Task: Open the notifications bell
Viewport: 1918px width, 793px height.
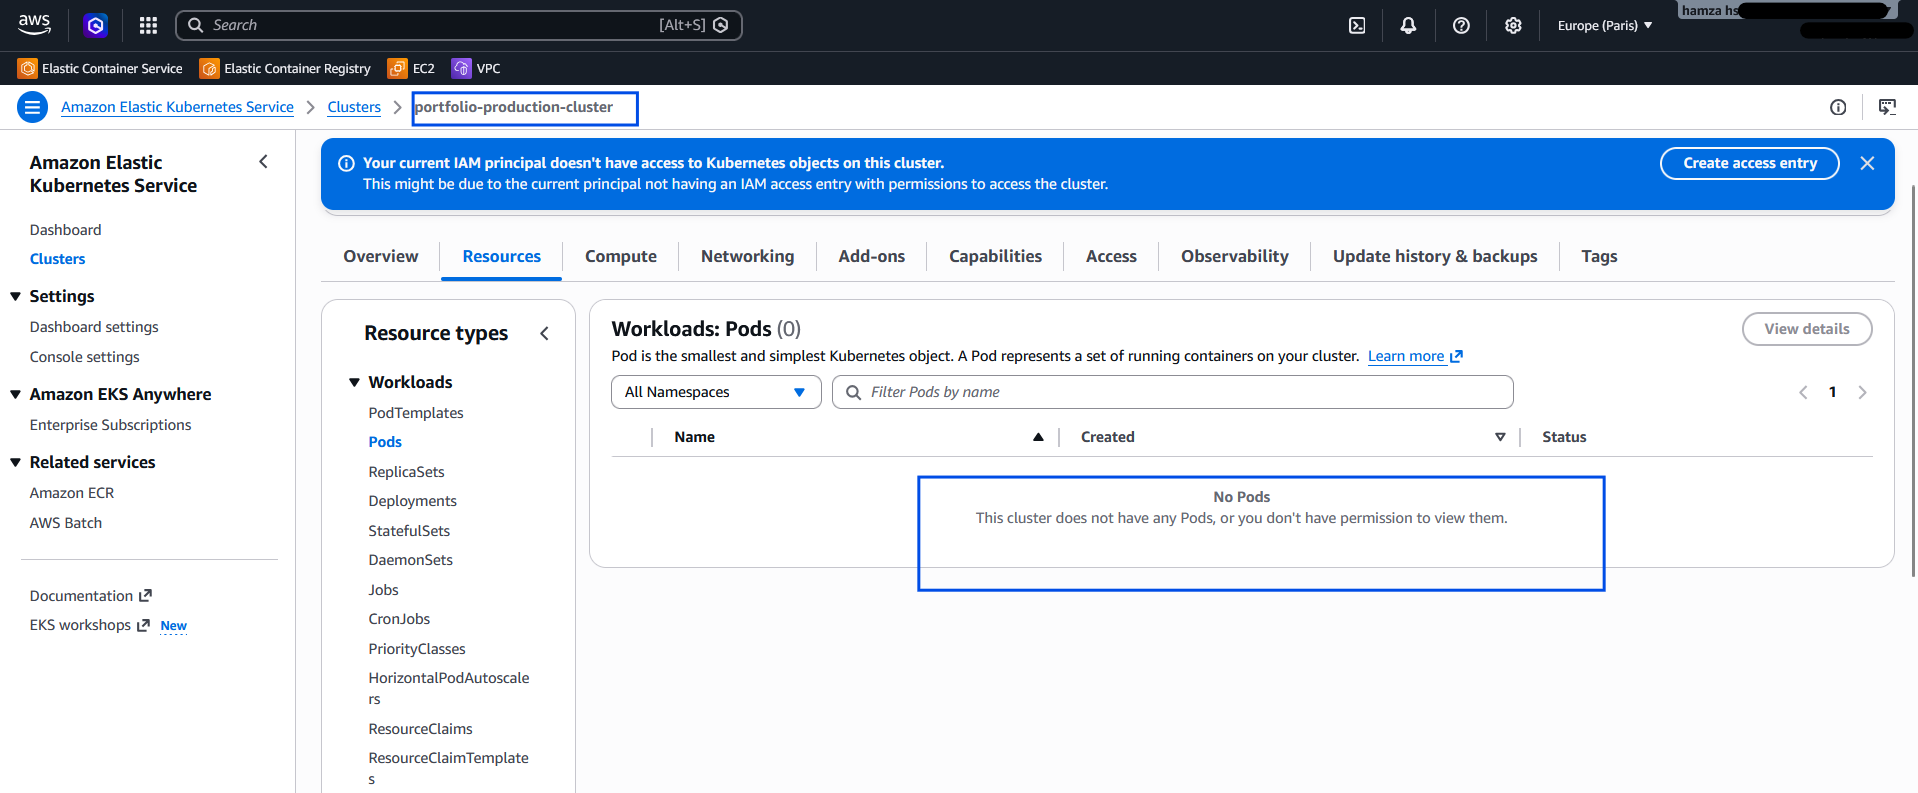Action: point(1408,25)
